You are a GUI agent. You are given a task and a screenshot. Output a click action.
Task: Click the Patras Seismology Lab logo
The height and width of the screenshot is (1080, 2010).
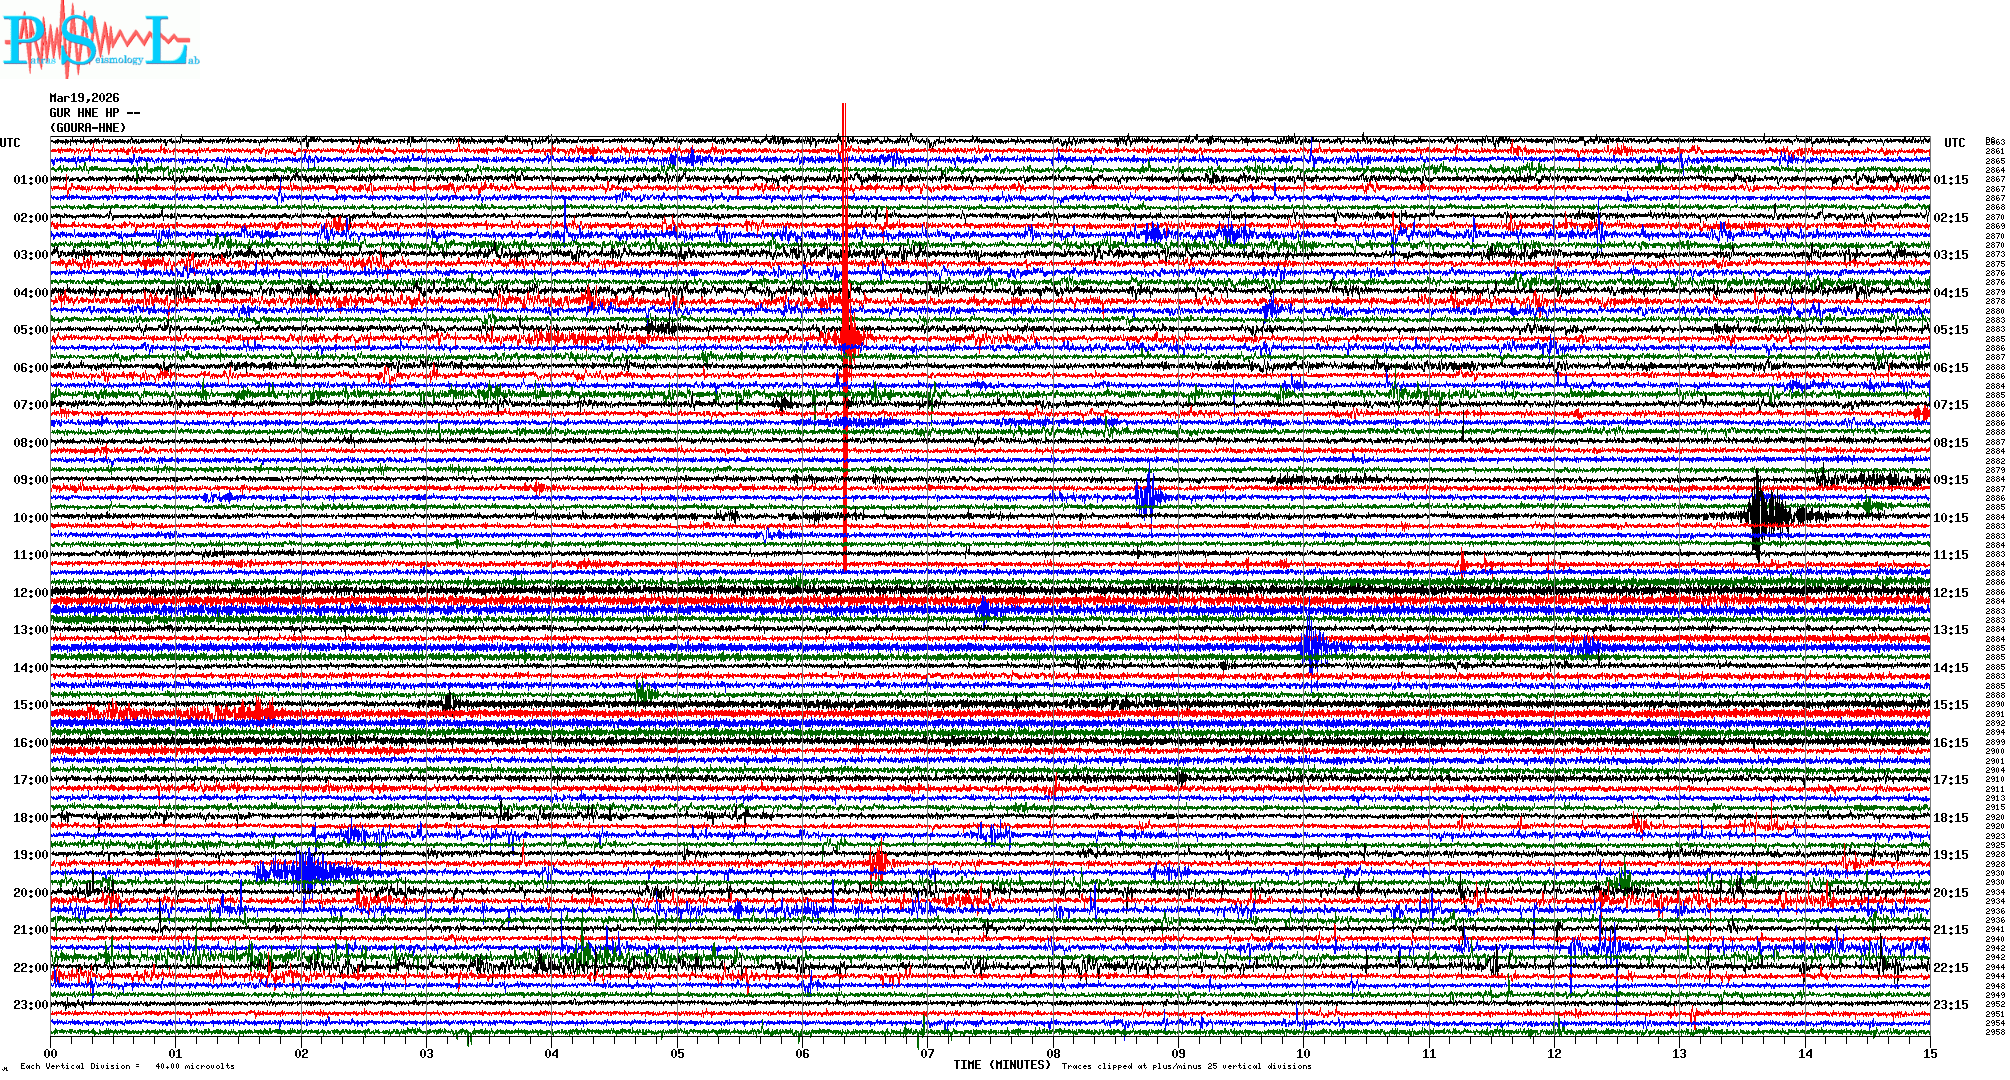point(100,40)
